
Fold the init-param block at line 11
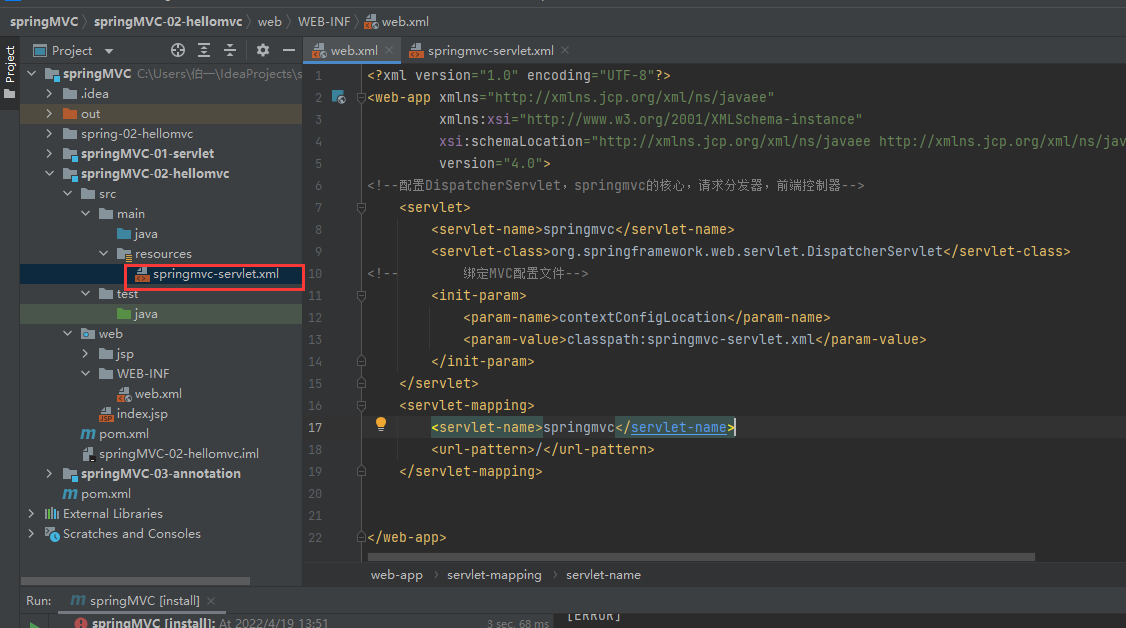[x=361, y=295]
